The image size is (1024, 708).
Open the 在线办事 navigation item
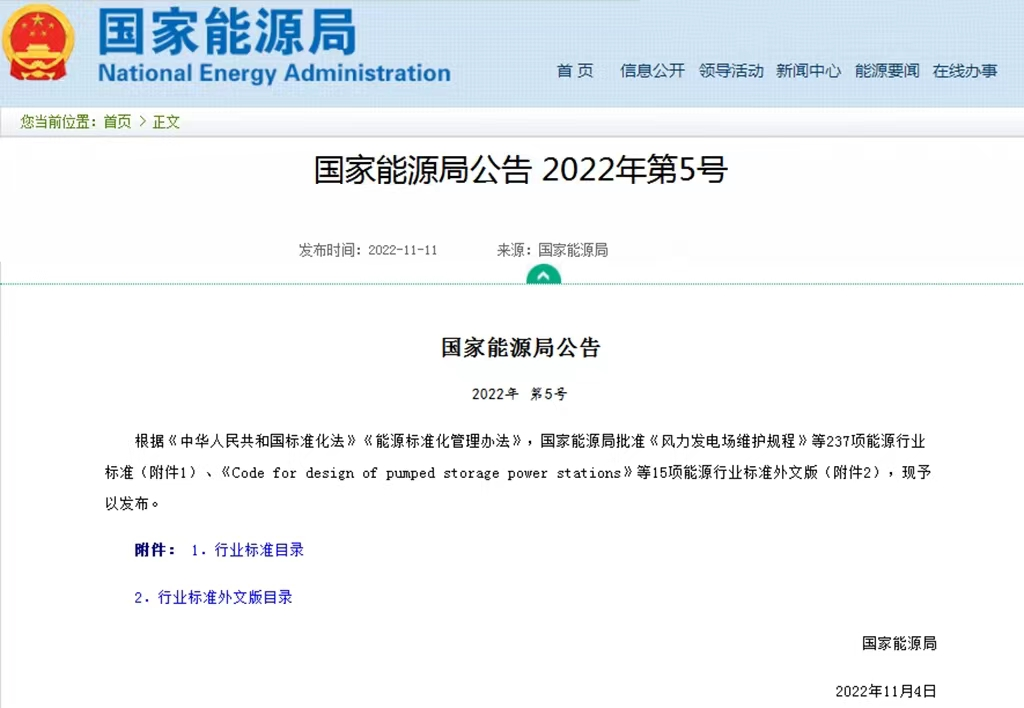965,71
